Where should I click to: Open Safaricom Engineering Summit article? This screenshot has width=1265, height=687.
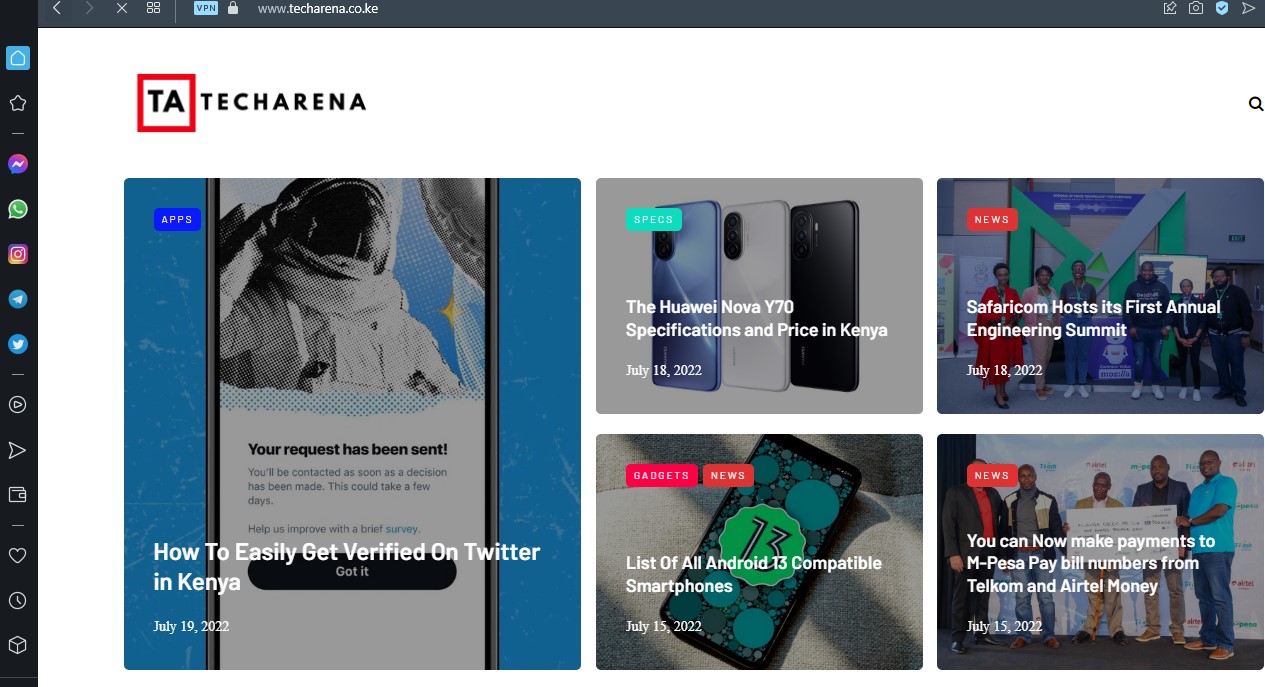[1094, 318]
